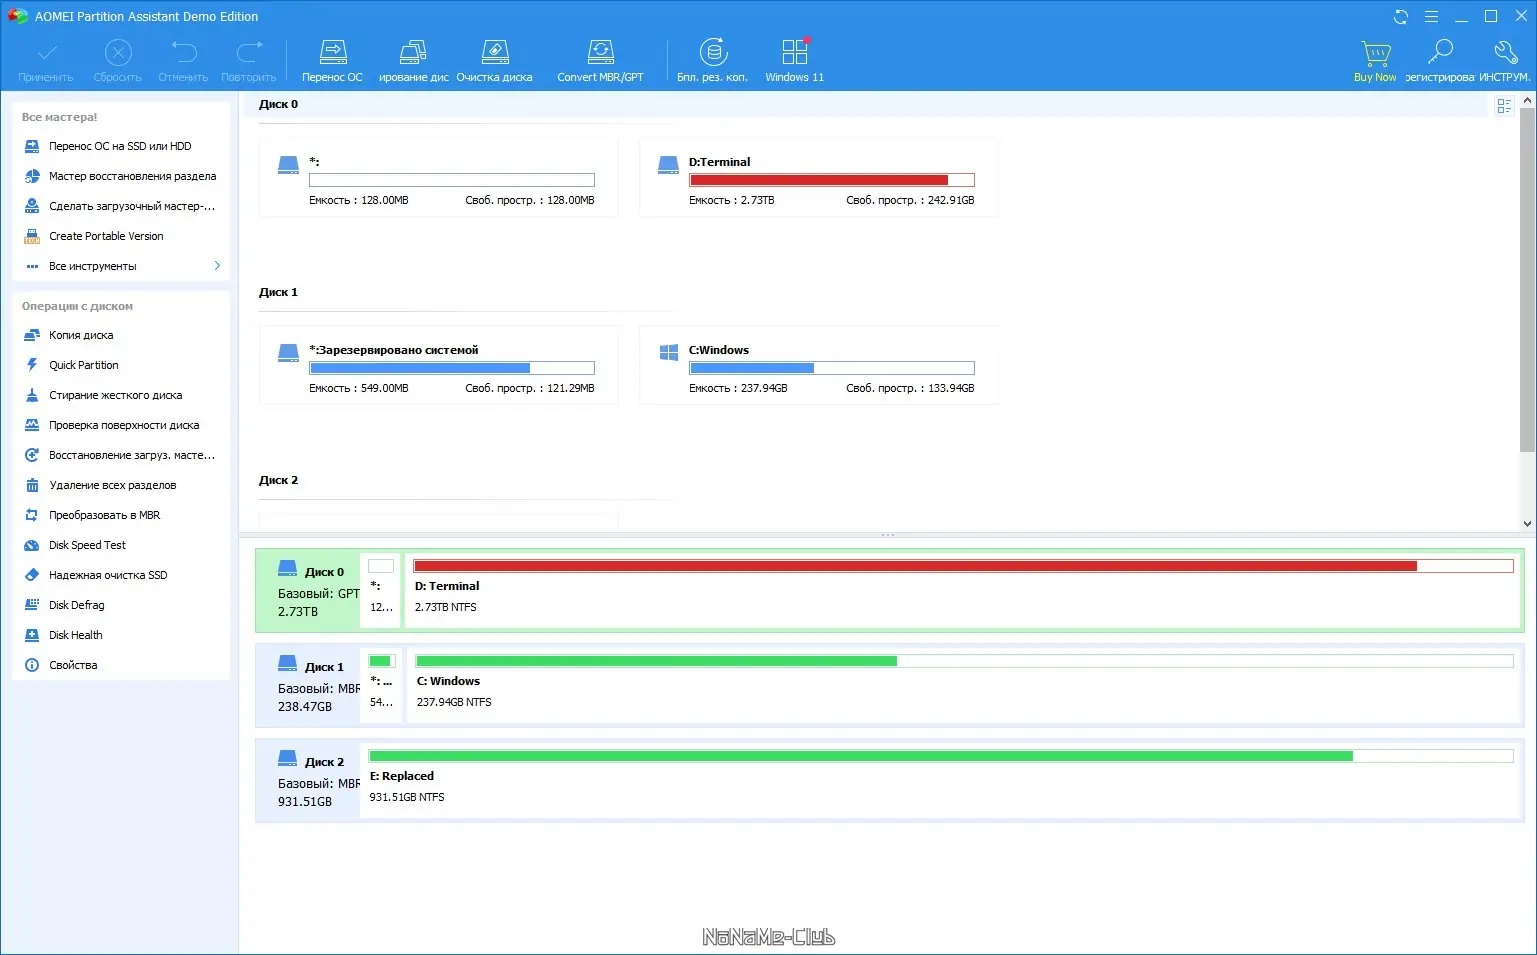The height and width of the screenshot is (955, 1537).
Task: Select the C: Windows green usage bar
Action: click(964, 661)
